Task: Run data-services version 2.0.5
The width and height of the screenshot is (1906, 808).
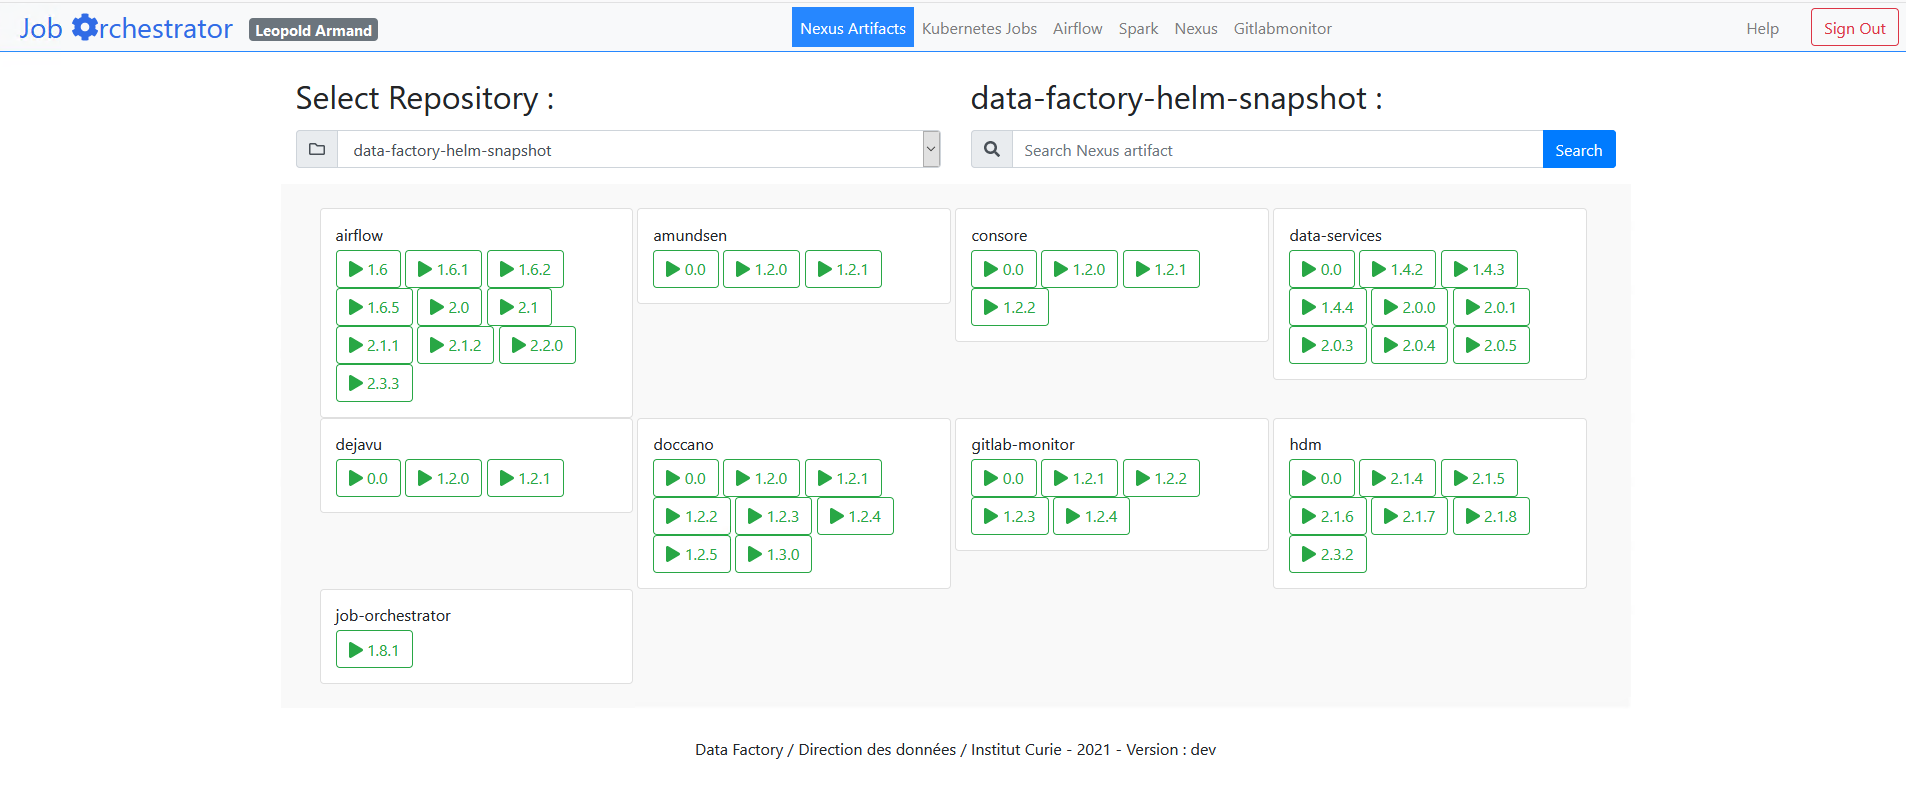Action: 1491,345
